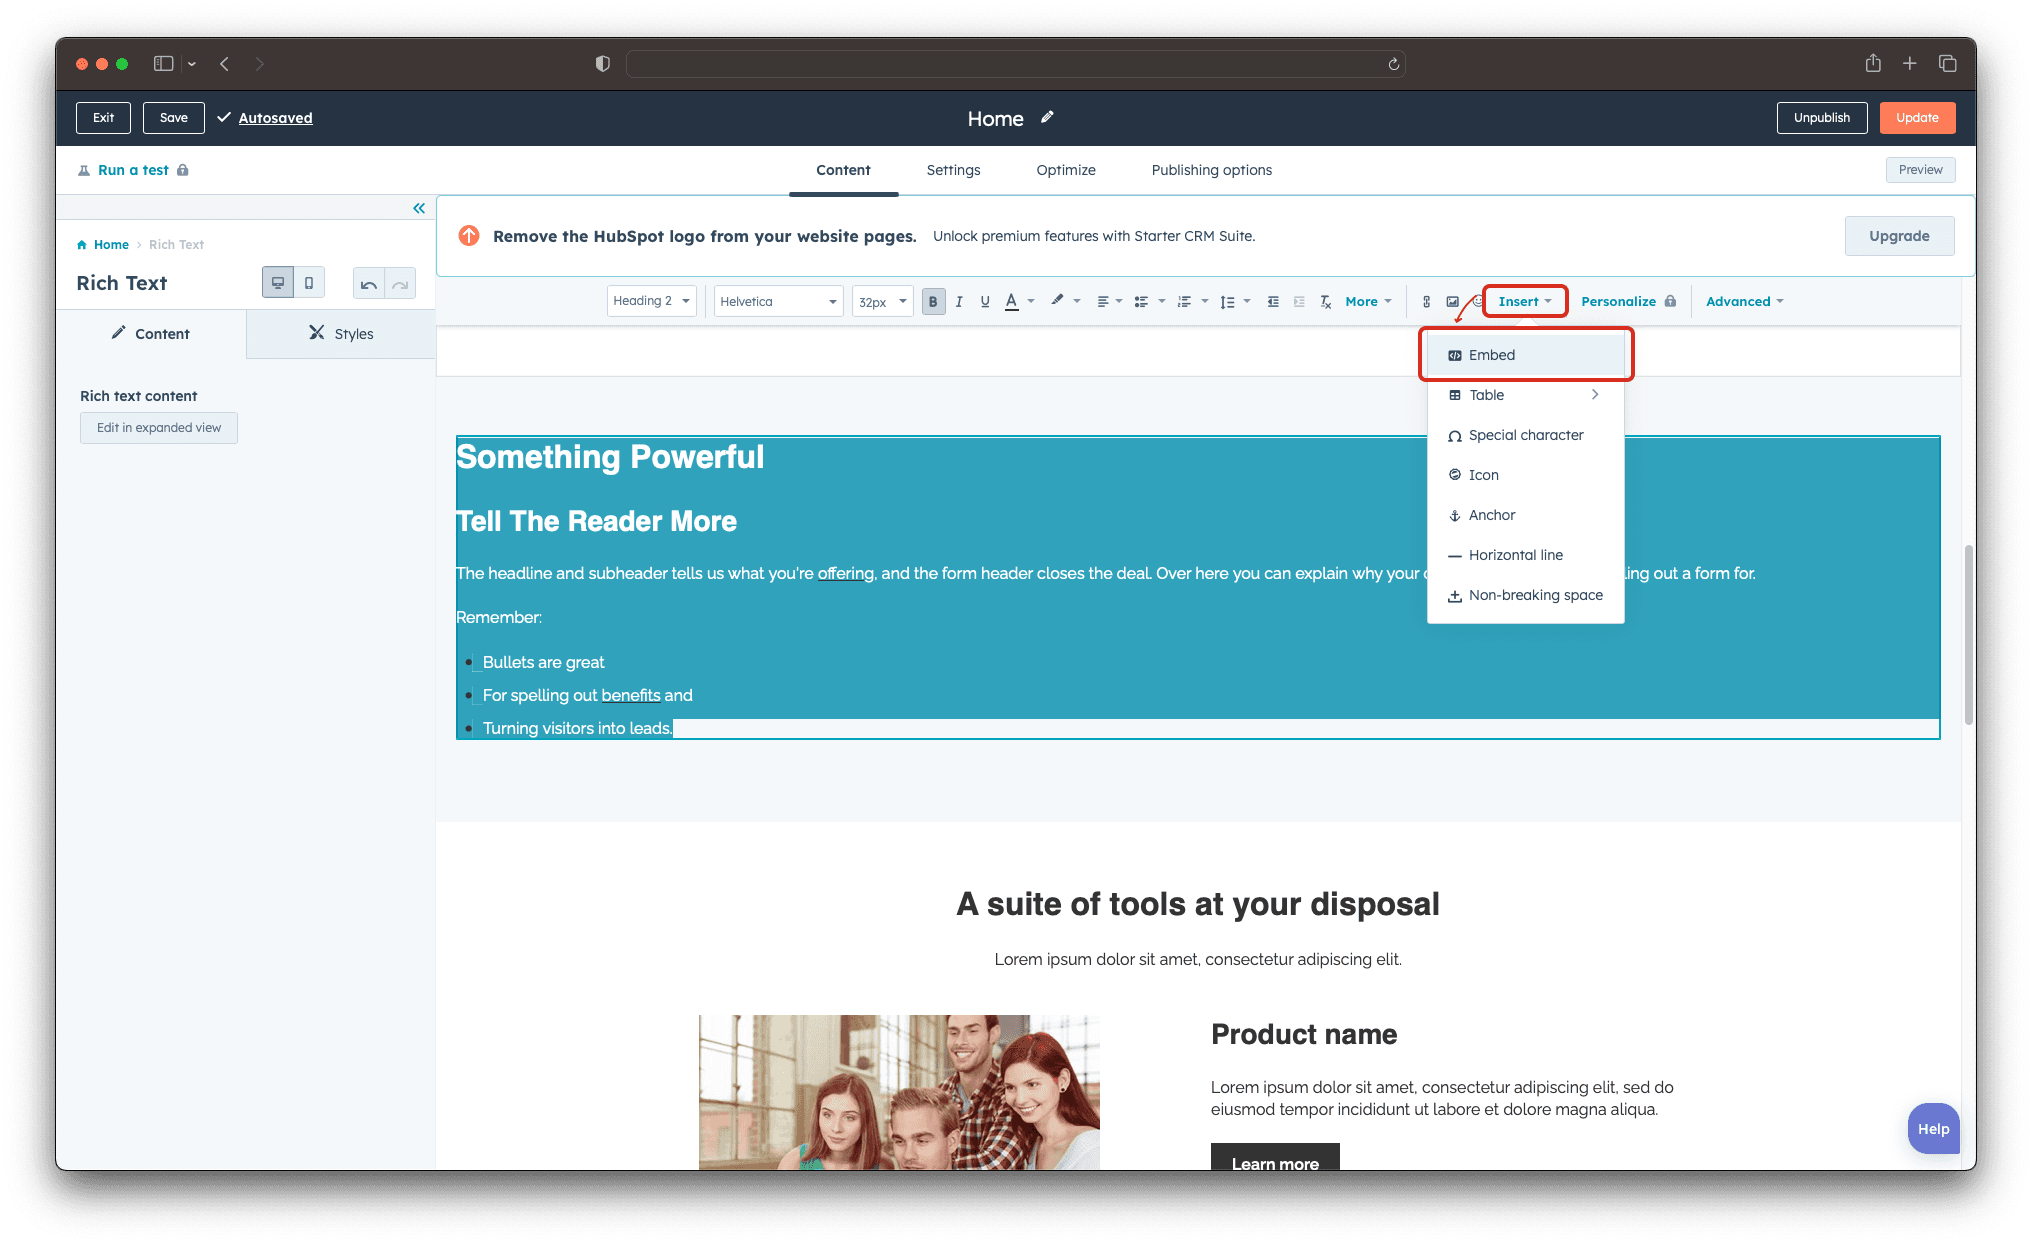The image size is (2032, 1244).
Task: Insert an image using the image icon
Action: pyautogui.click(x=1452, y=301)
